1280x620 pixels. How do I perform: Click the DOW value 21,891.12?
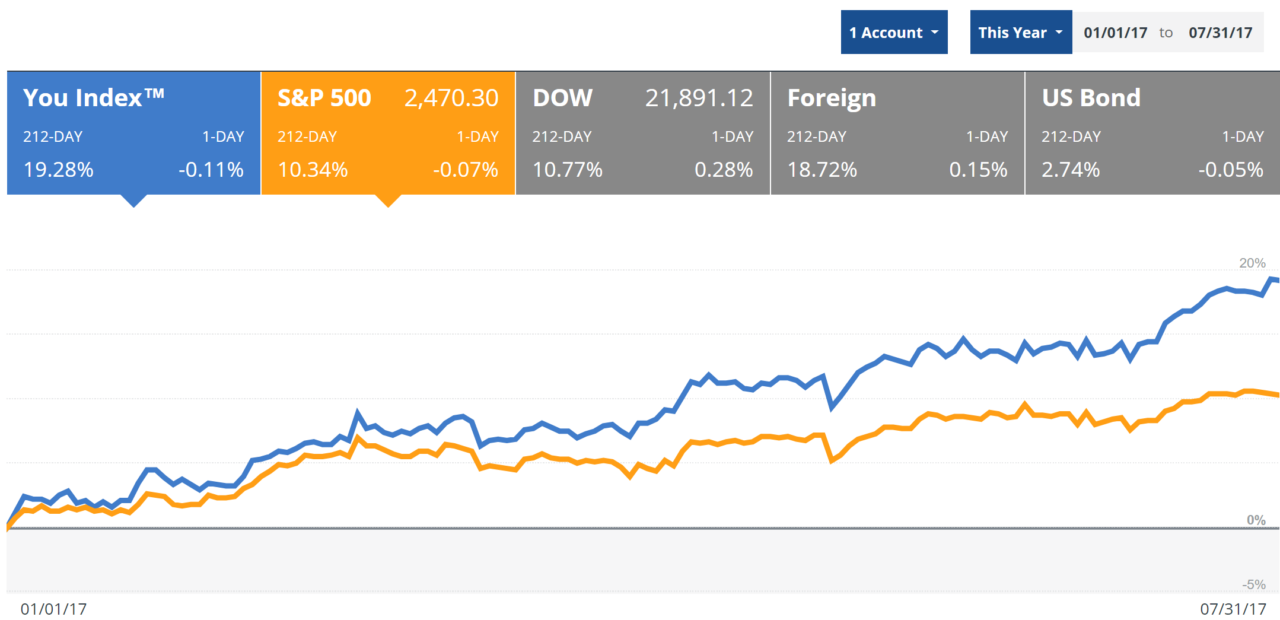(697, 98)
